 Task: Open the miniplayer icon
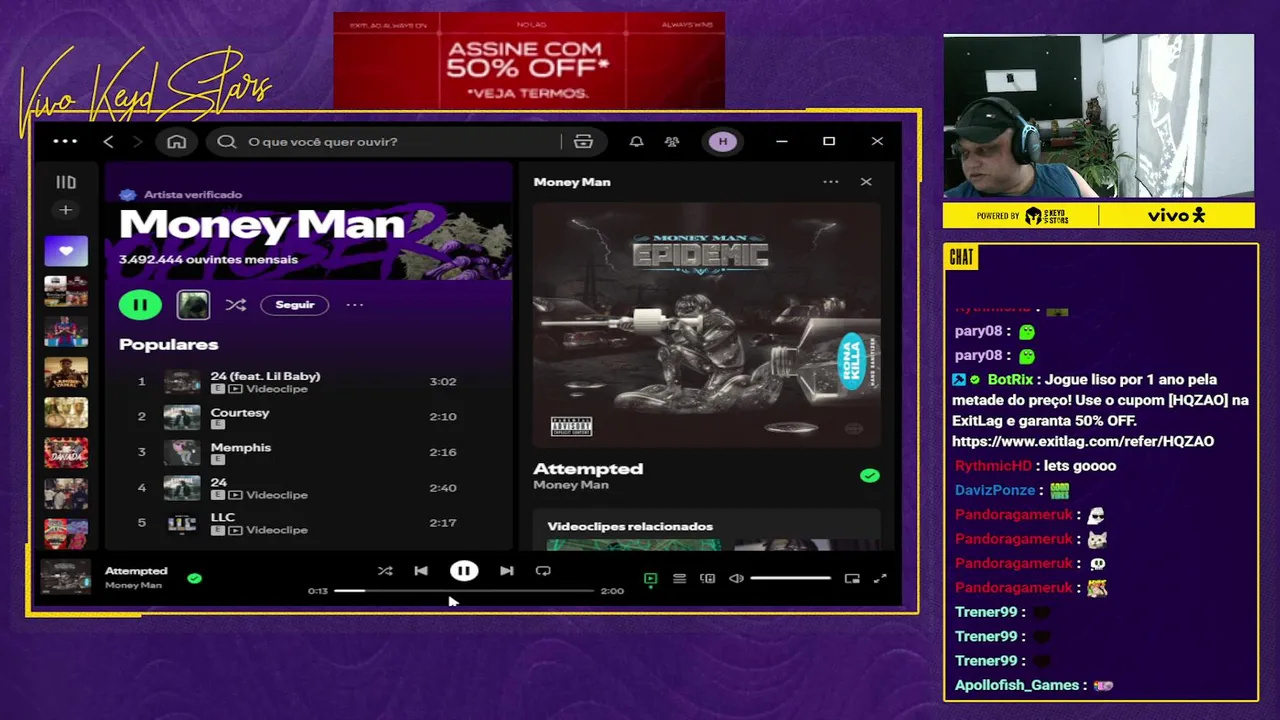click(x=852, y=578)
